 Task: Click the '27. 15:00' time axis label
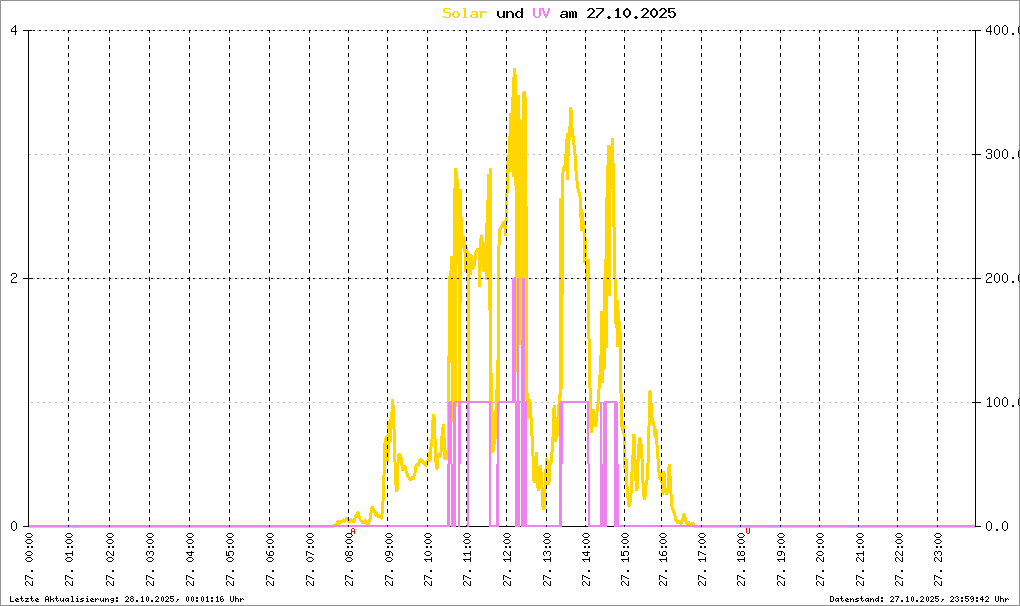pyautogui.click(x=625, y=559)
